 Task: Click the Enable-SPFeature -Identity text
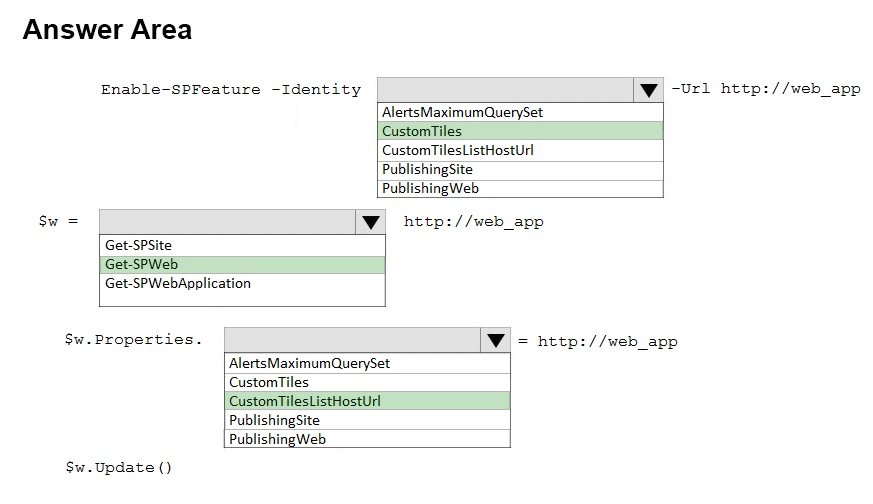tap(231, 90)
